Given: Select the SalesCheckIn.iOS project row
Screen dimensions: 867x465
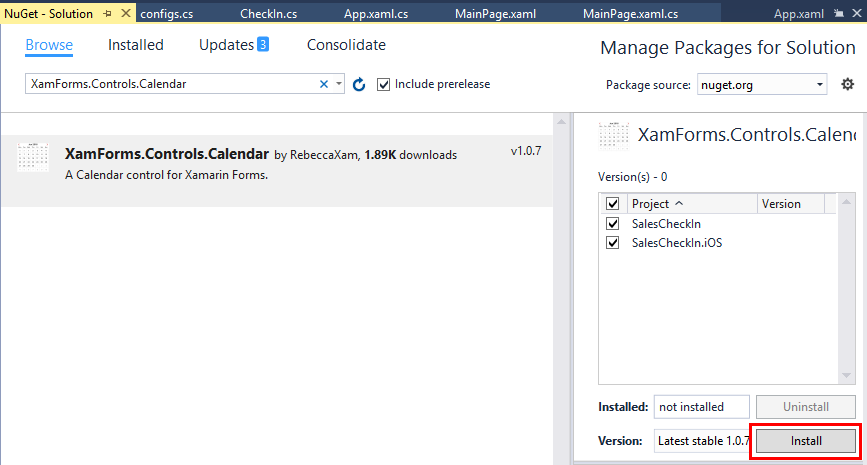Looking at the screenshot, I should click(718, 243).
